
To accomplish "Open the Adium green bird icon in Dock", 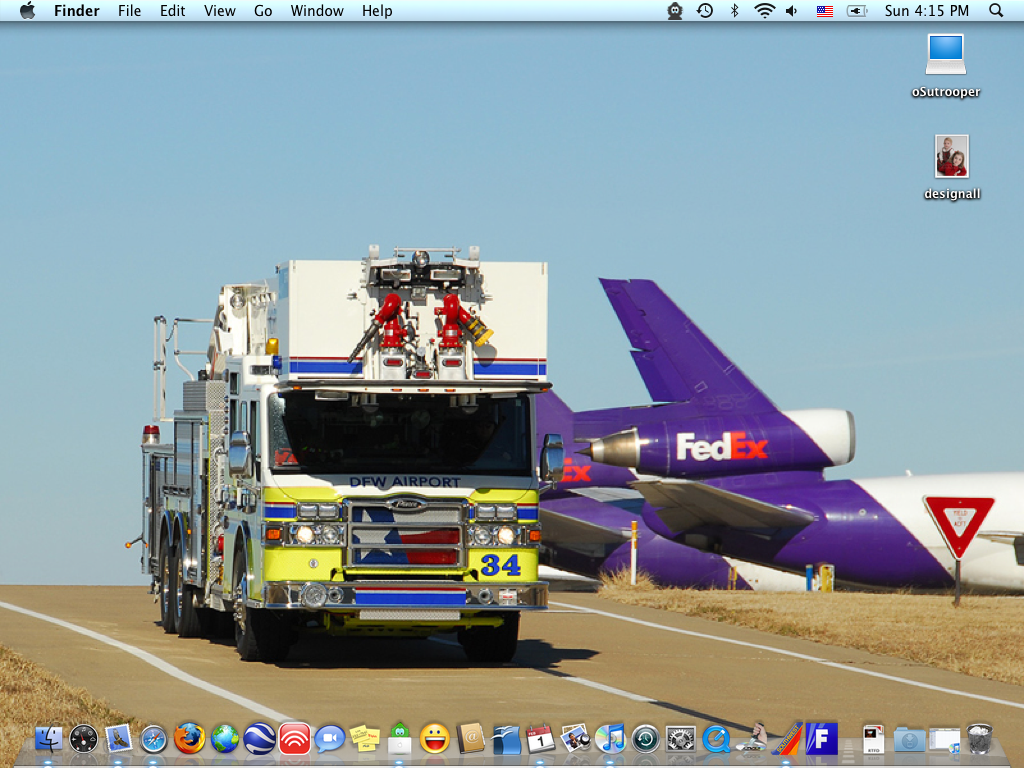I will [400, 739].
